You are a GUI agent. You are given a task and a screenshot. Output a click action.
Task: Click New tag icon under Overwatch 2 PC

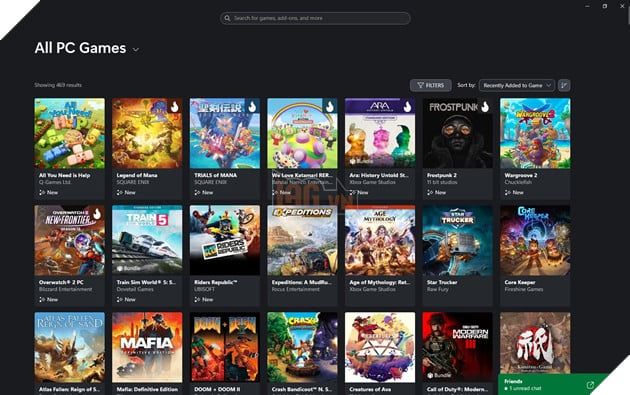(x=42, y=299)
